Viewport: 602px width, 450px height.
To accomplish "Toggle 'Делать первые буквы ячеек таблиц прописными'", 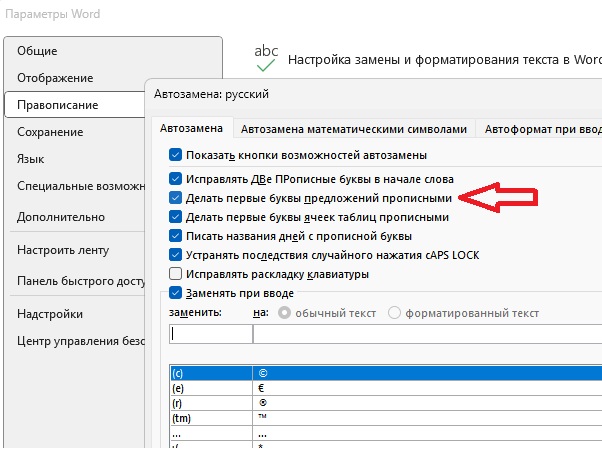I will coord(175,217).
